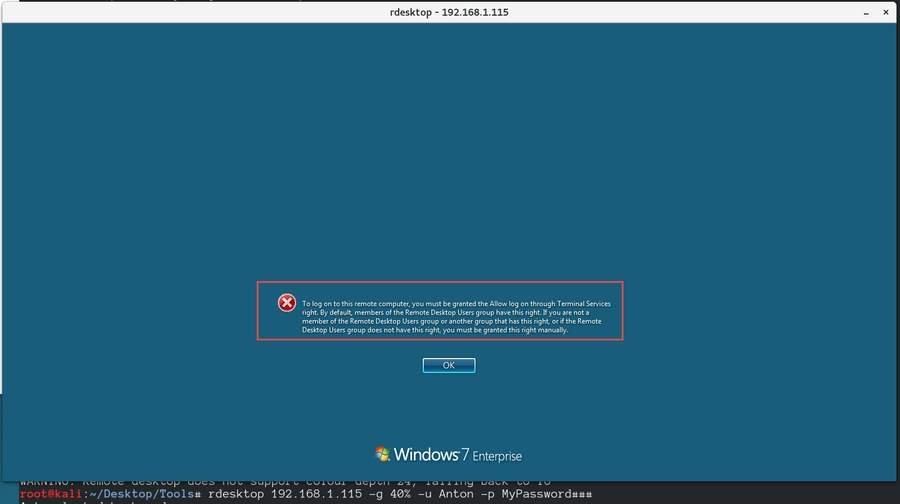Click the first line of the error message

tap(455, 303)
